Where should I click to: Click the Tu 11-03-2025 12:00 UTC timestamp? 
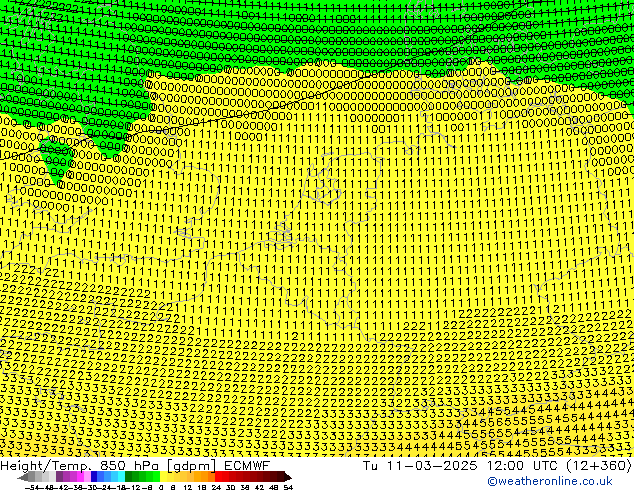click(460, 466)
